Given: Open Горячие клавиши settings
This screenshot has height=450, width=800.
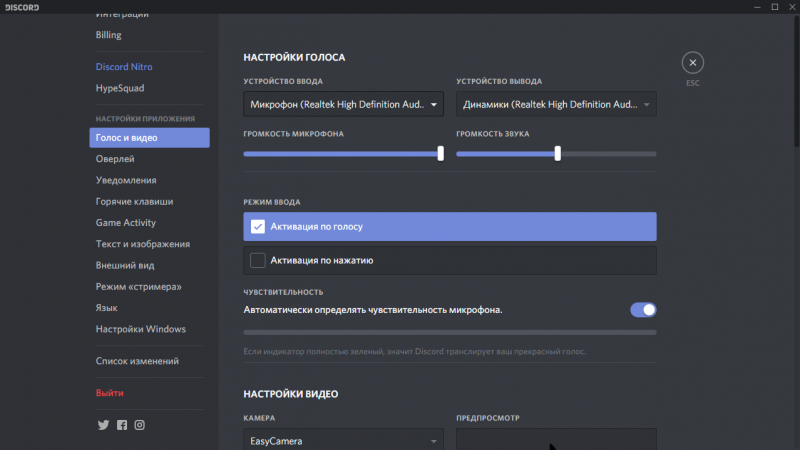Looking at the screenshot, I should tap(135, 202).
